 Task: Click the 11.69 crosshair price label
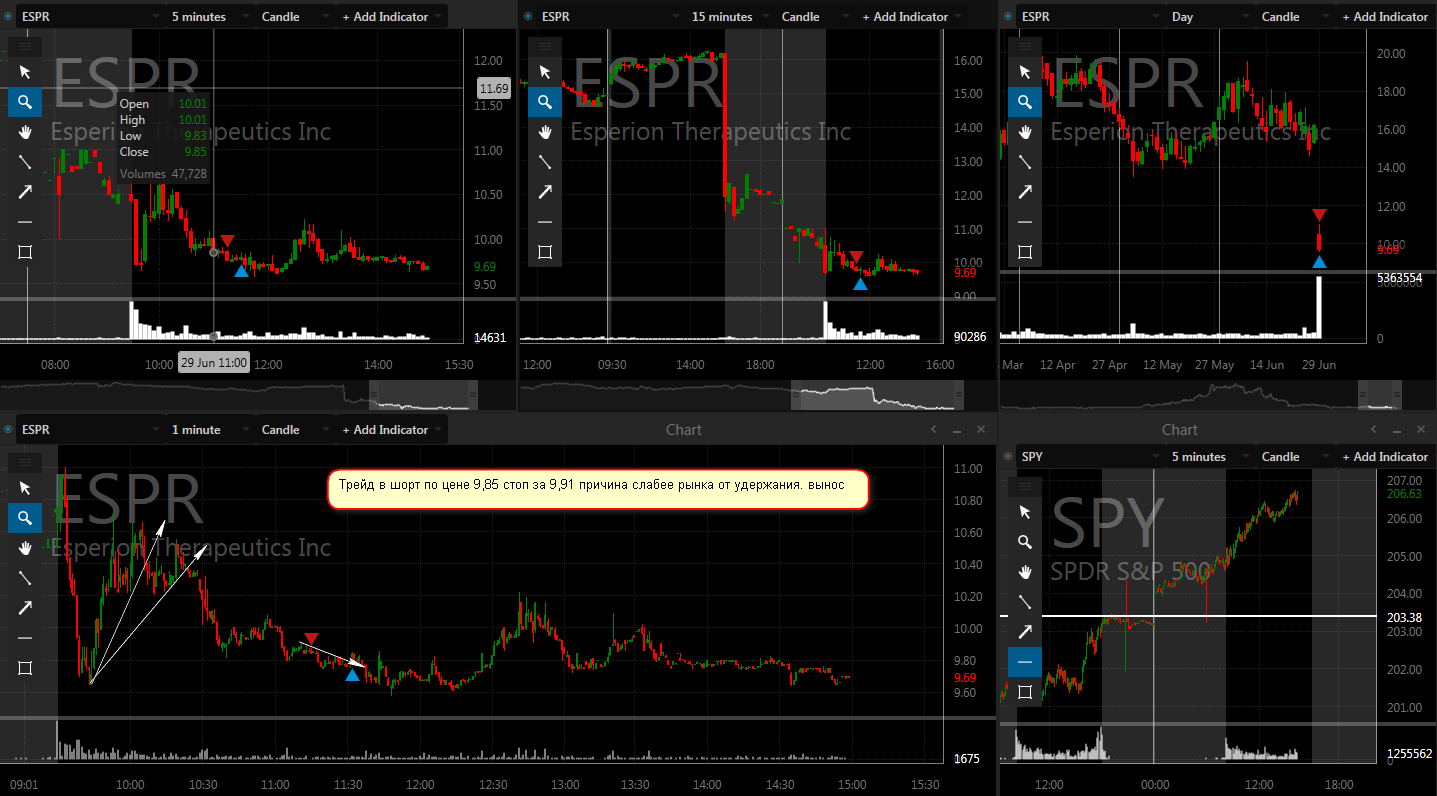pos(494,88)
